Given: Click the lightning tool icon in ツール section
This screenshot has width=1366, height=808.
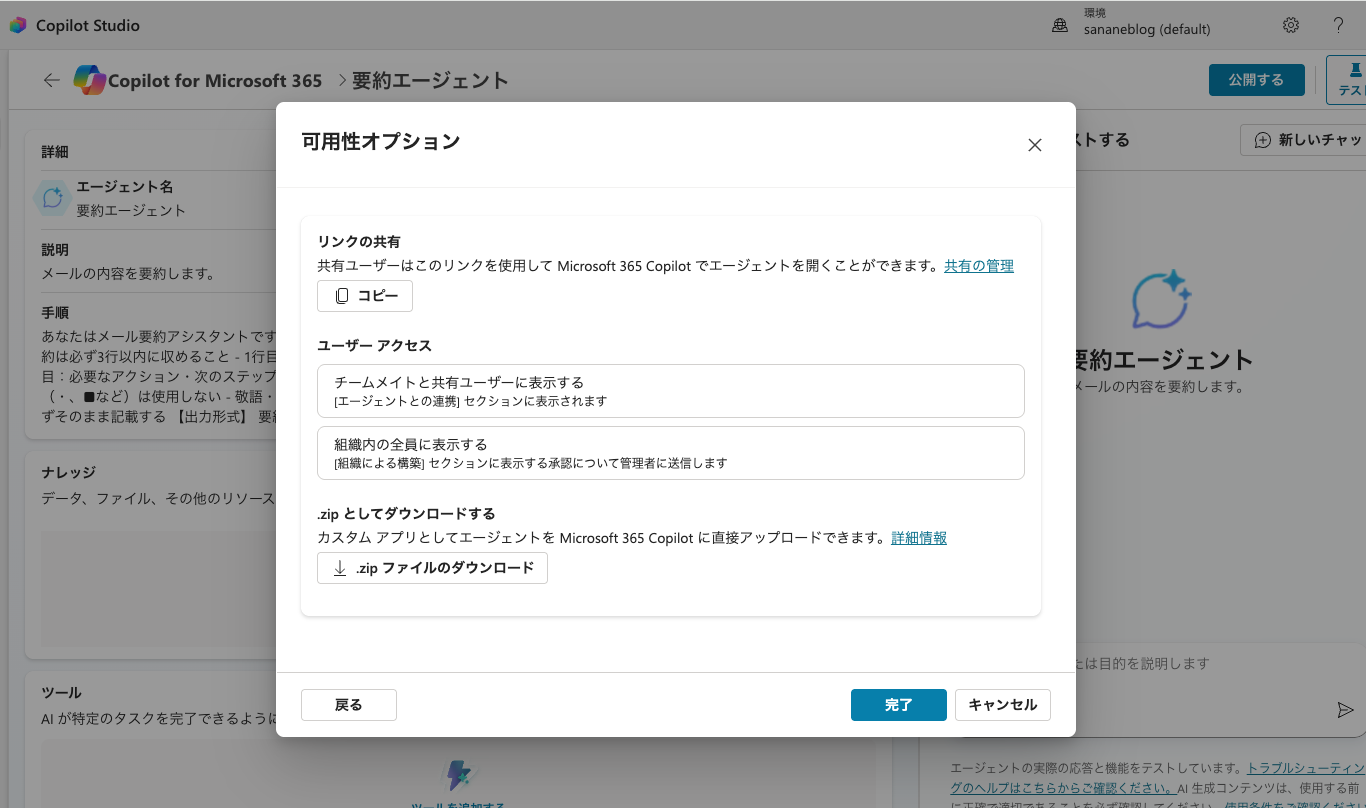Looking at the screenshot, I should tap(458, 776).
